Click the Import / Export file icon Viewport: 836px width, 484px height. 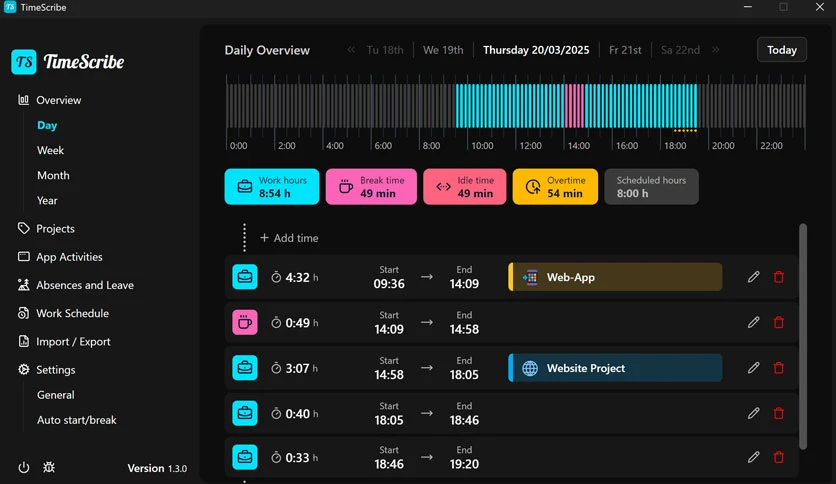23,341
